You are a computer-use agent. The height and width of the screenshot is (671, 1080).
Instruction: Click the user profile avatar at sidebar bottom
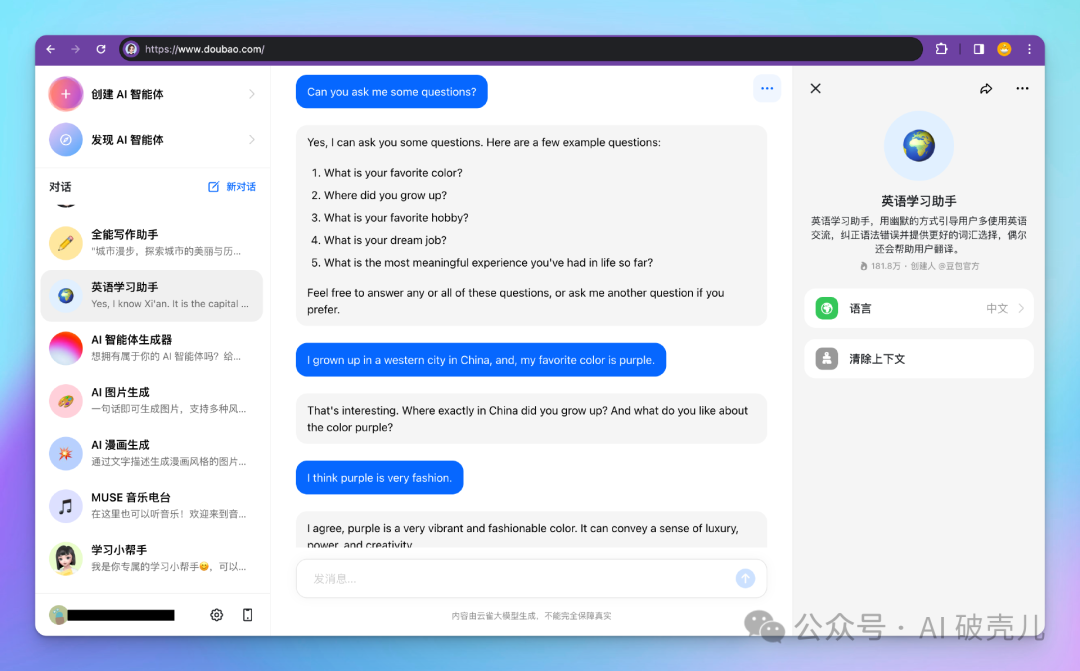click(x=59, y=615)
